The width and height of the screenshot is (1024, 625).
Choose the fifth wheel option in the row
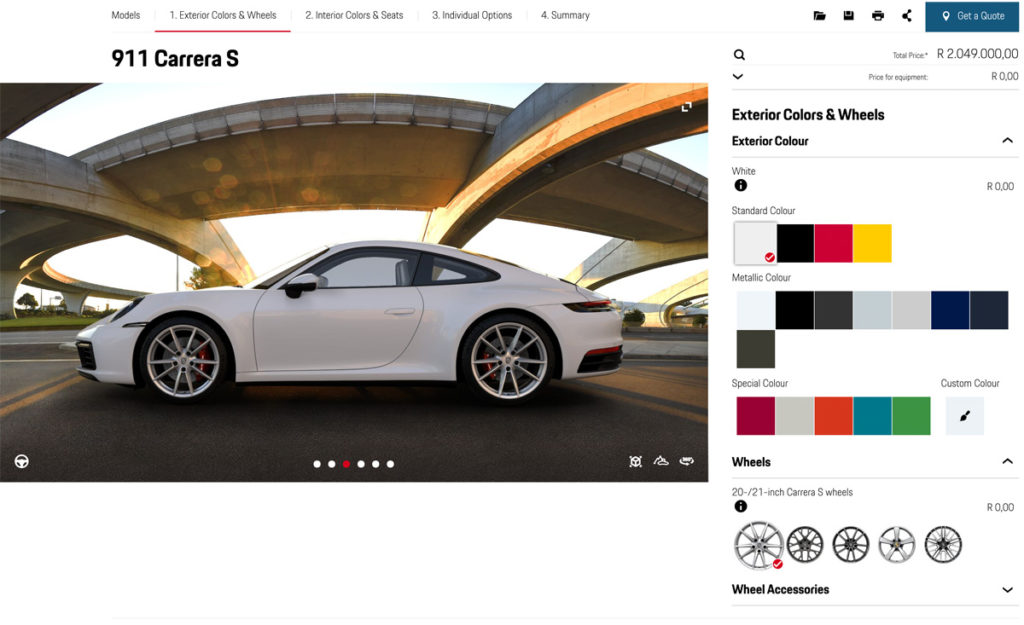(x=943, y=545)
